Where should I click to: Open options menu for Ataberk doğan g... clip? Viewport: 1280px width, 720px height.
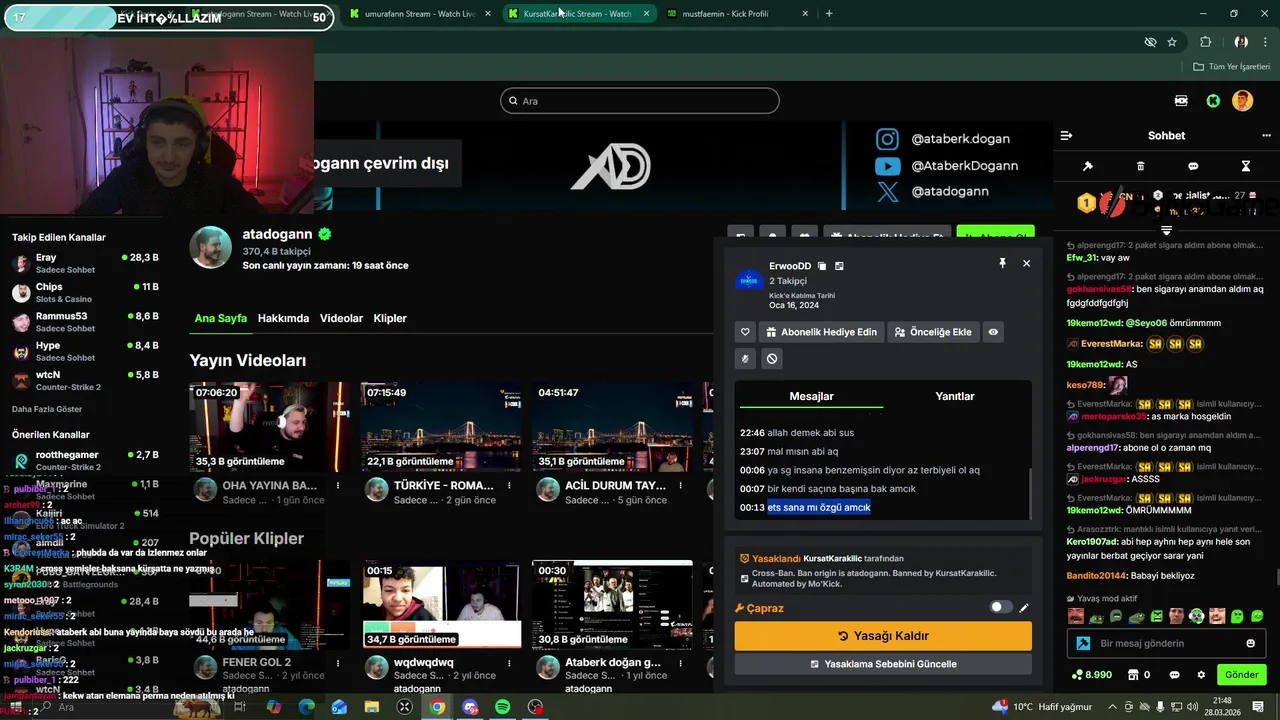pos(680,663)
